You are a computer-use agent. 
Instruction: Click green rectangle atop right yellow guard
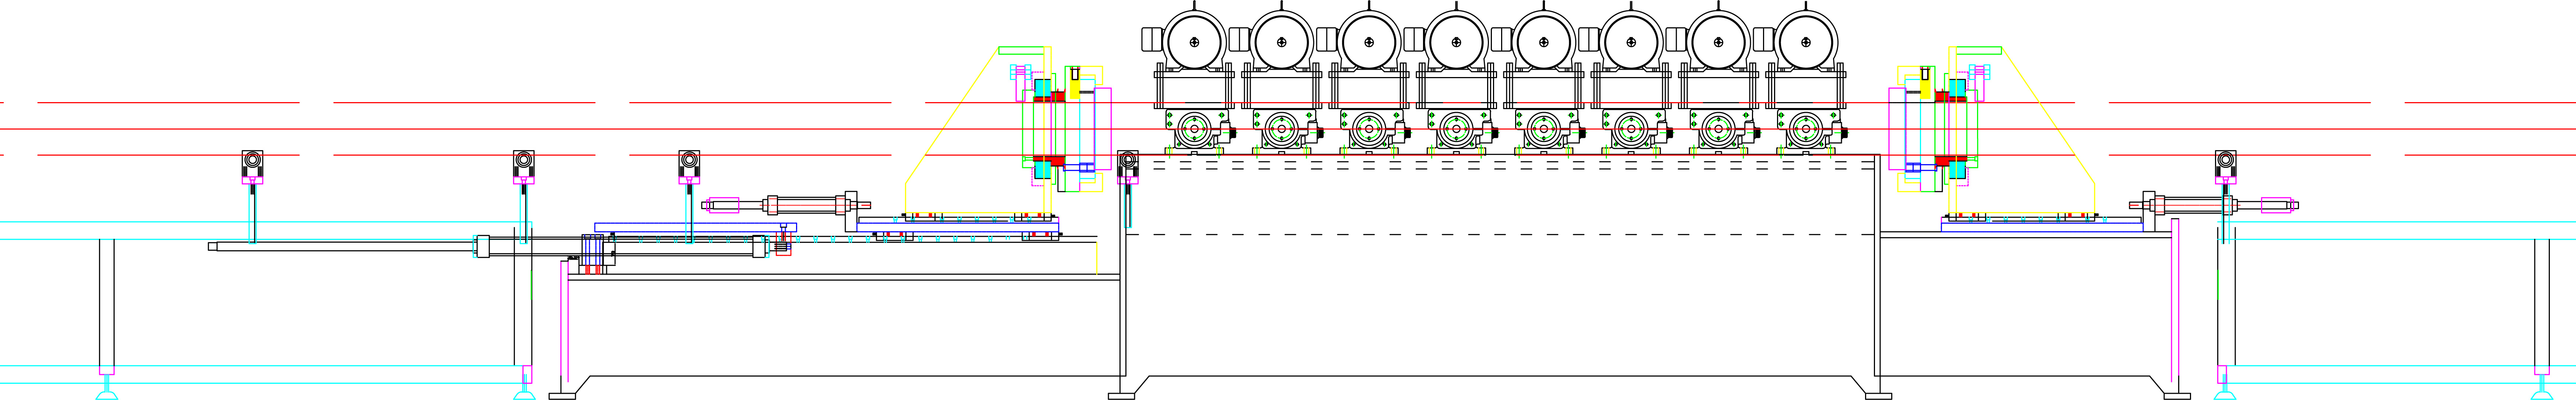click(x=1978, y=50)
